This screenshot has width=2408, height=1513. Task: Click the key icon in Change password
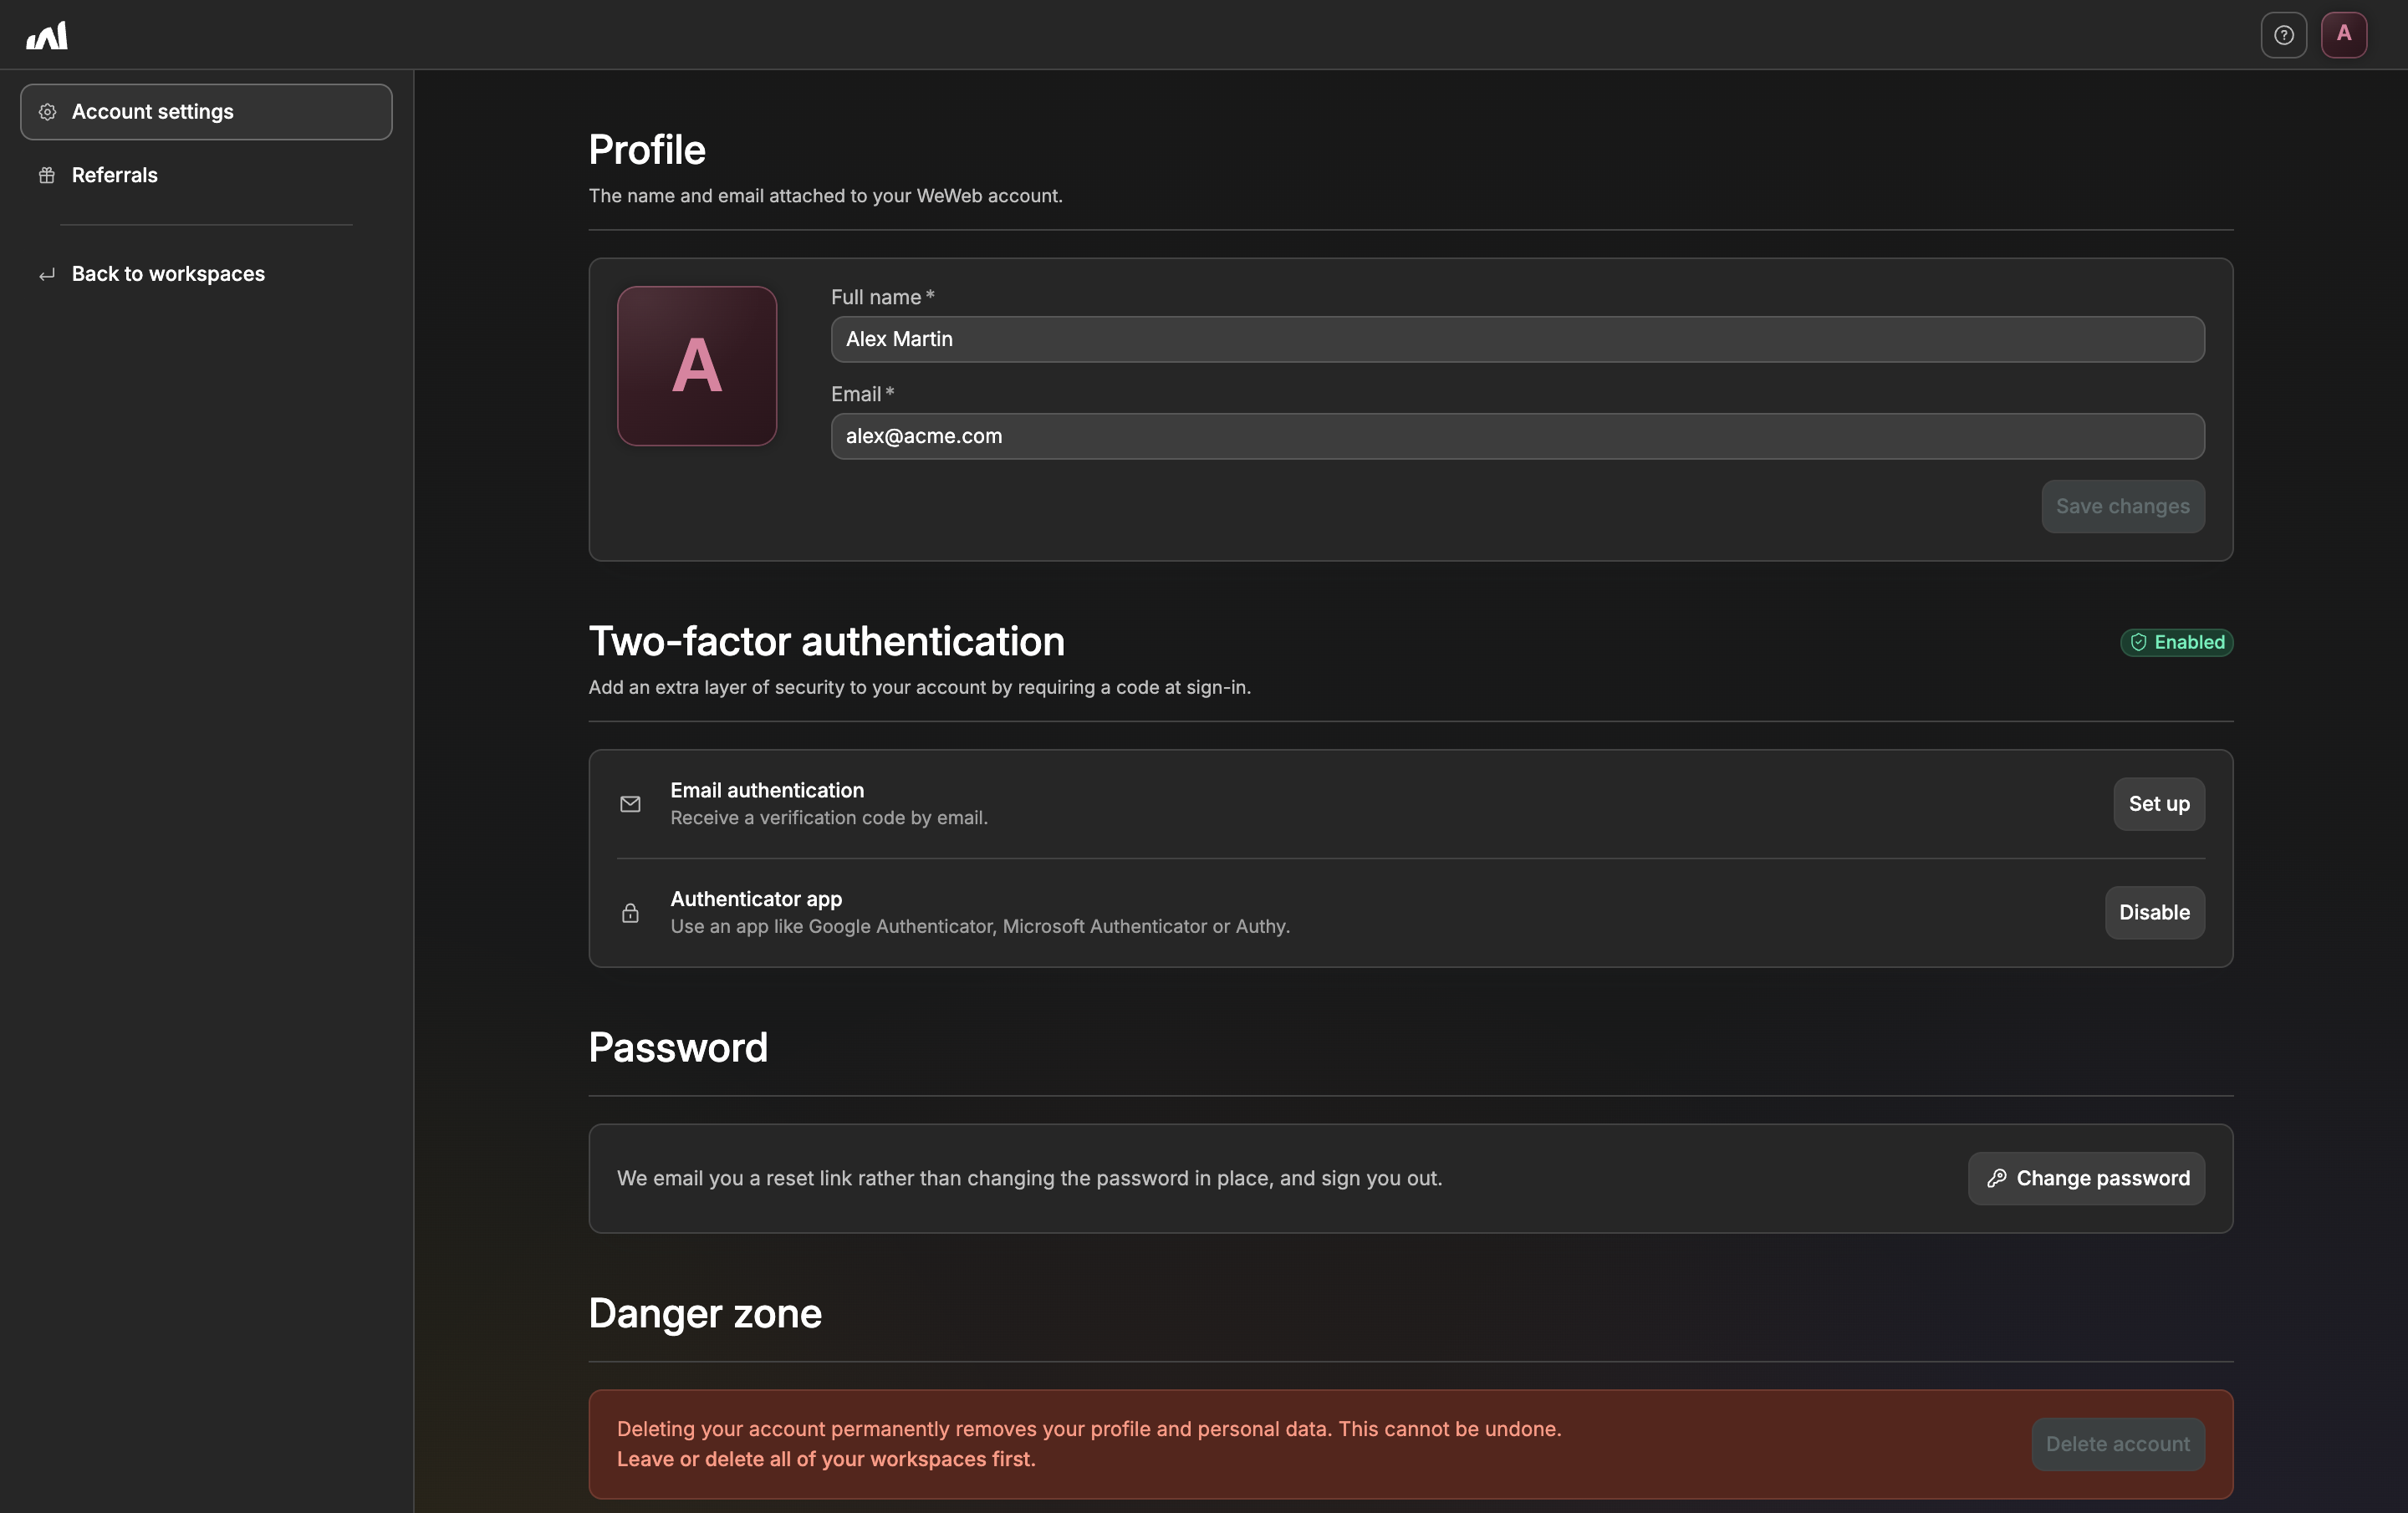point(1996,1178)
